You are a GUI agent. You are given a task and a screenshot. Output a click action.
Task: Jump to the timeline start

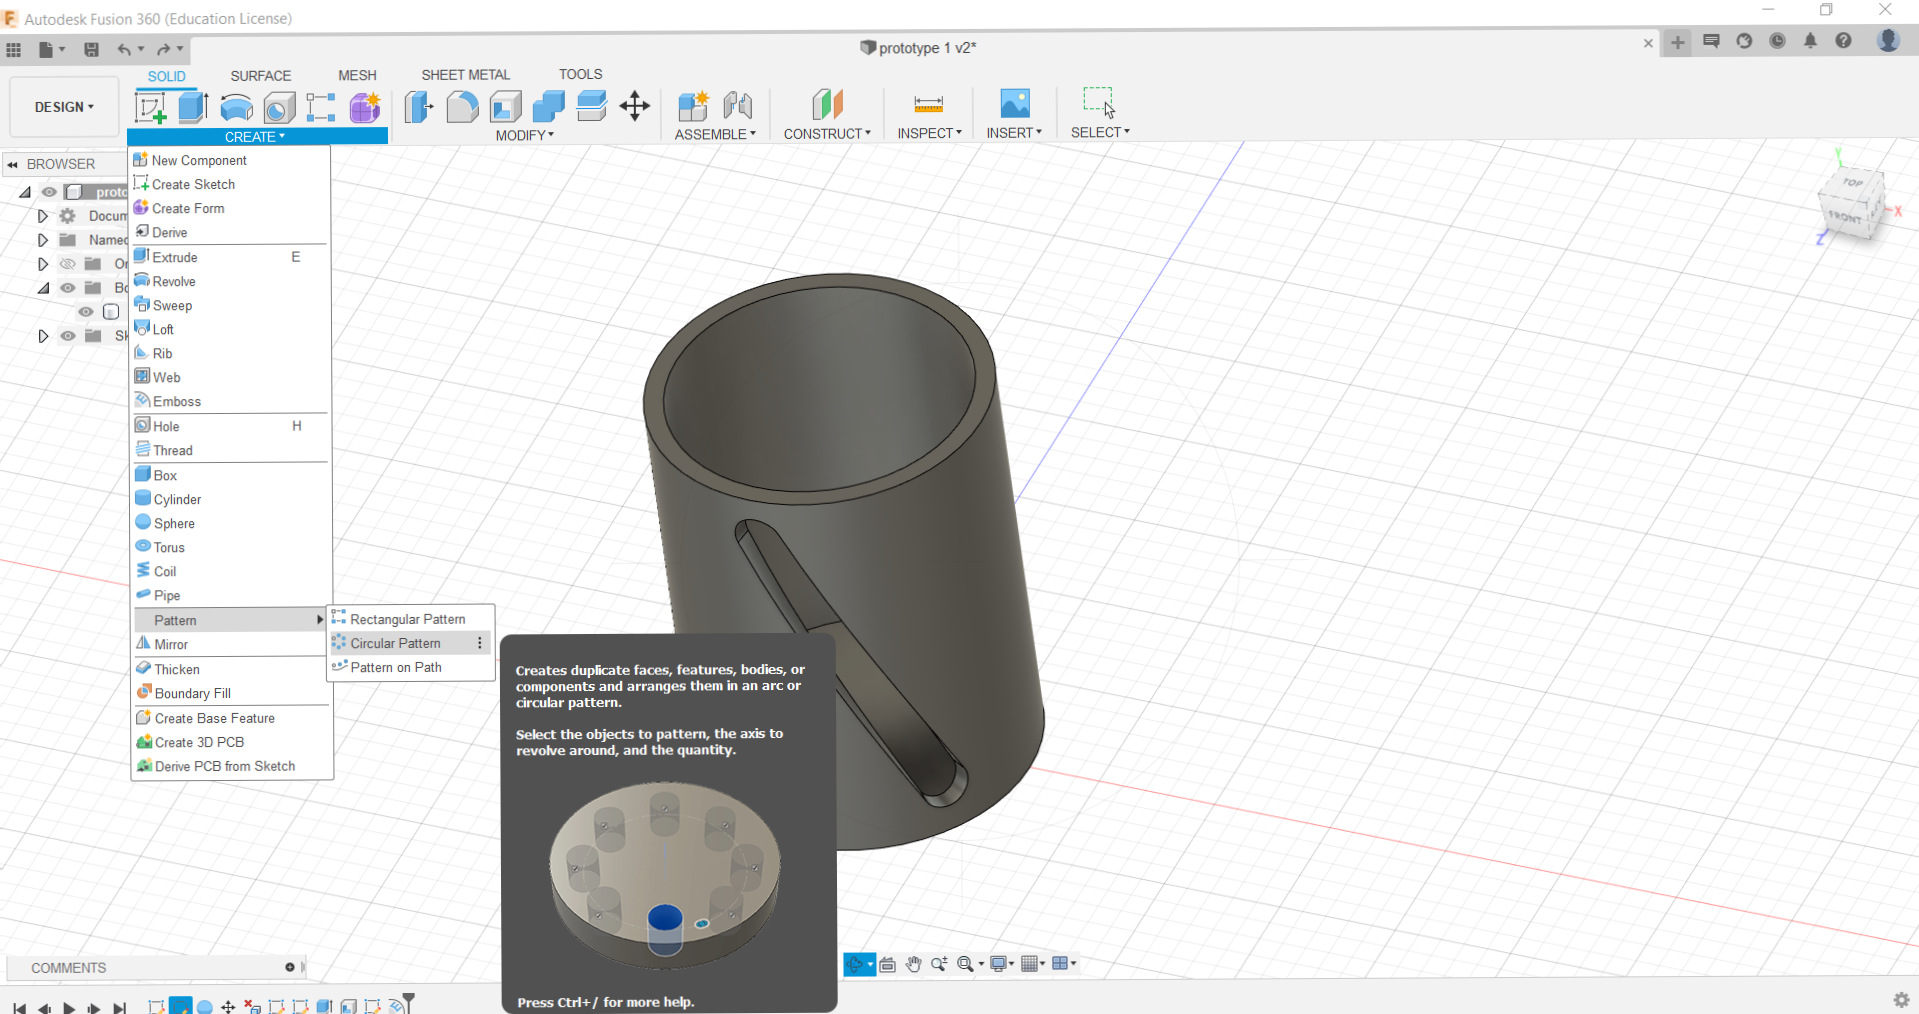coord(20,1007)
